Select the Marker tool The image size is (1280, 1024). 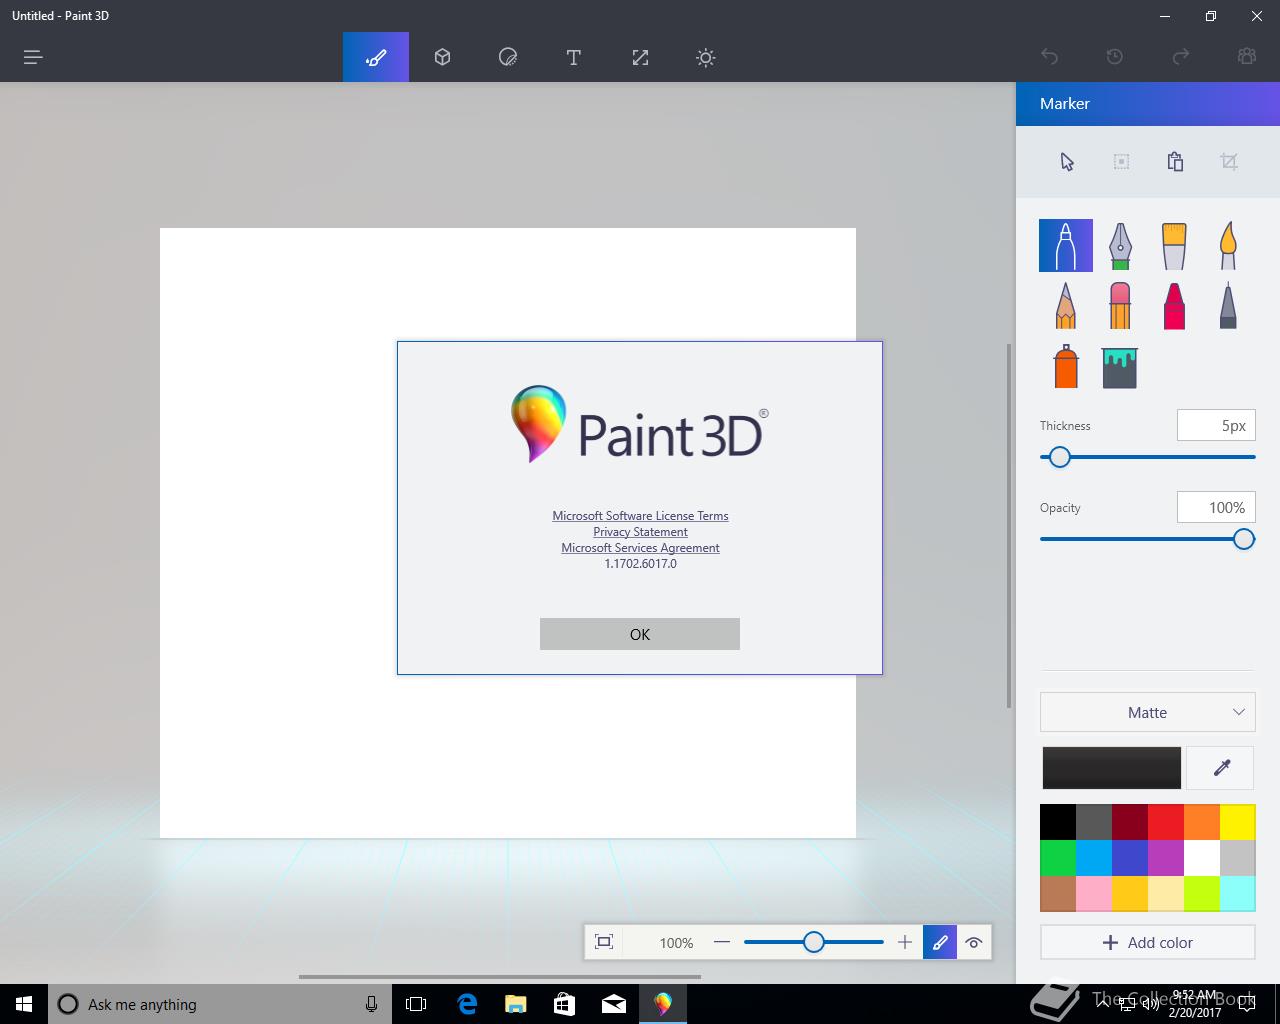pyautogui.click(x=1066, y=245)
